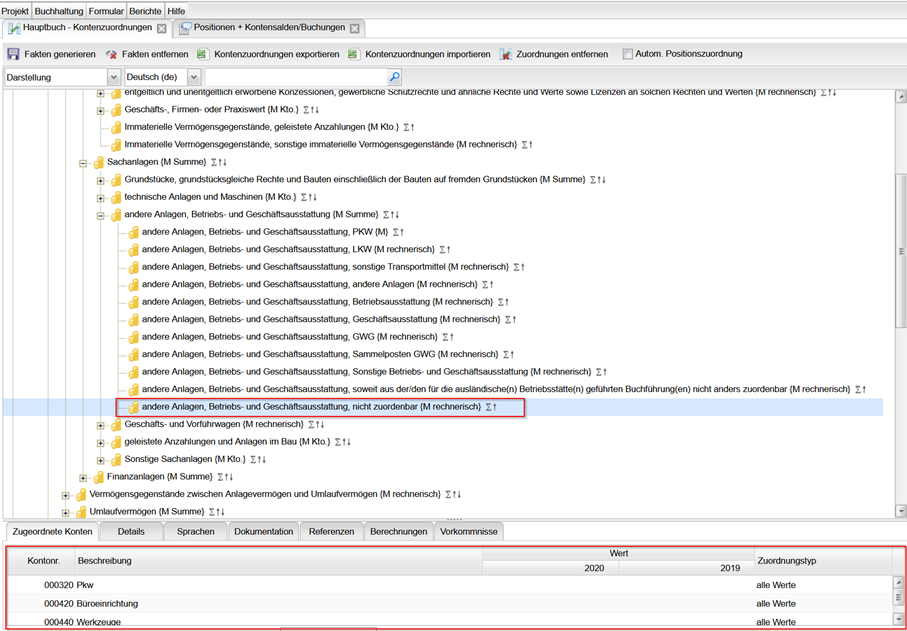The height and width of the screenshot is (631, 907).
Task: Click the Fakten generieren save icon
Action: (x=13, y=54)
